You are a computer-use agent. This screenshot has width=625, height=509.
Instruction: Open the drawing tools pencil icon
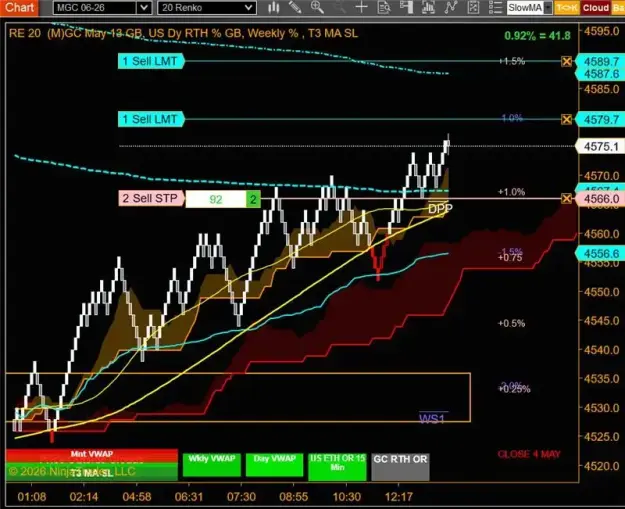295,7
